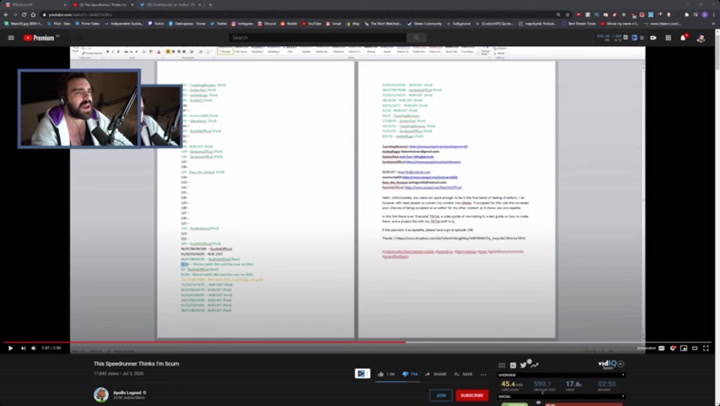Seek on the red video progress bar
This screenshot has width=720, height=406.
pyautogui.click(x=357, y=342)
